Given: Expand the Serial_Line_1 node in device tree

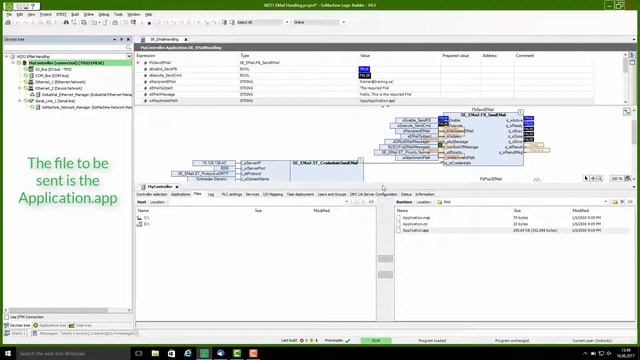Looking at the screenshot, I should pos(20,101).
